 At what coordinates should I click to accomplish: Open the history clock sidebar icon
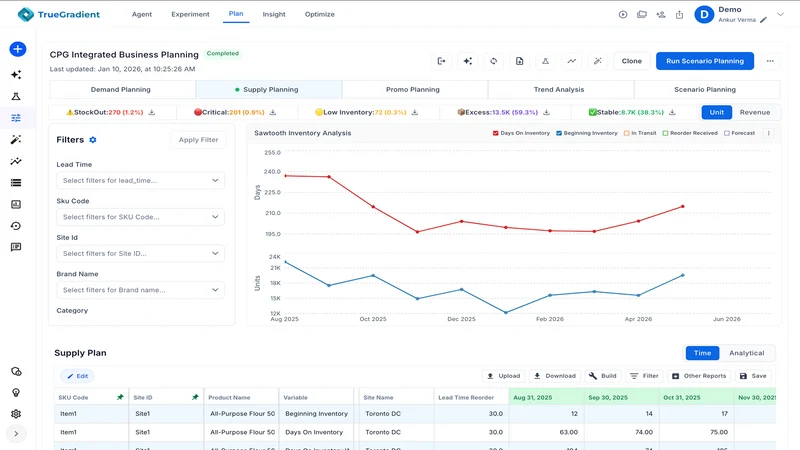click(x=16, y=226)
